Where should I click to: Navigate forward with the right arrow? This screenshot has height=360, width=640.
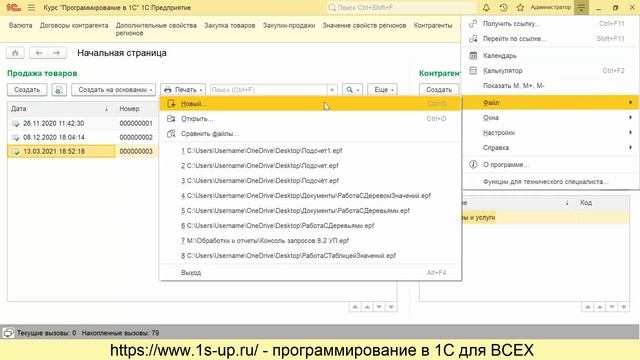[x=56, y=53]
